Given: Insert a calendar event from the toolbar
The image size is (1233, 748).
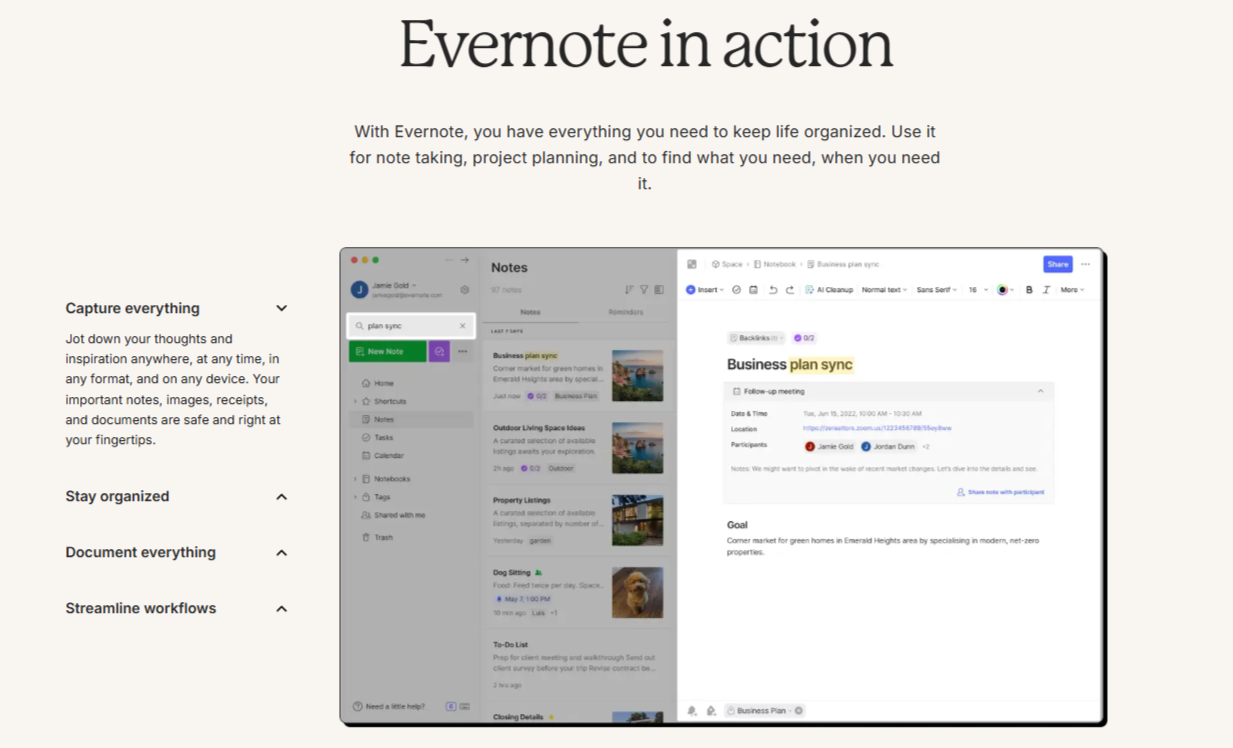Looking at the screenshot, I should click(x=754, y=290).
